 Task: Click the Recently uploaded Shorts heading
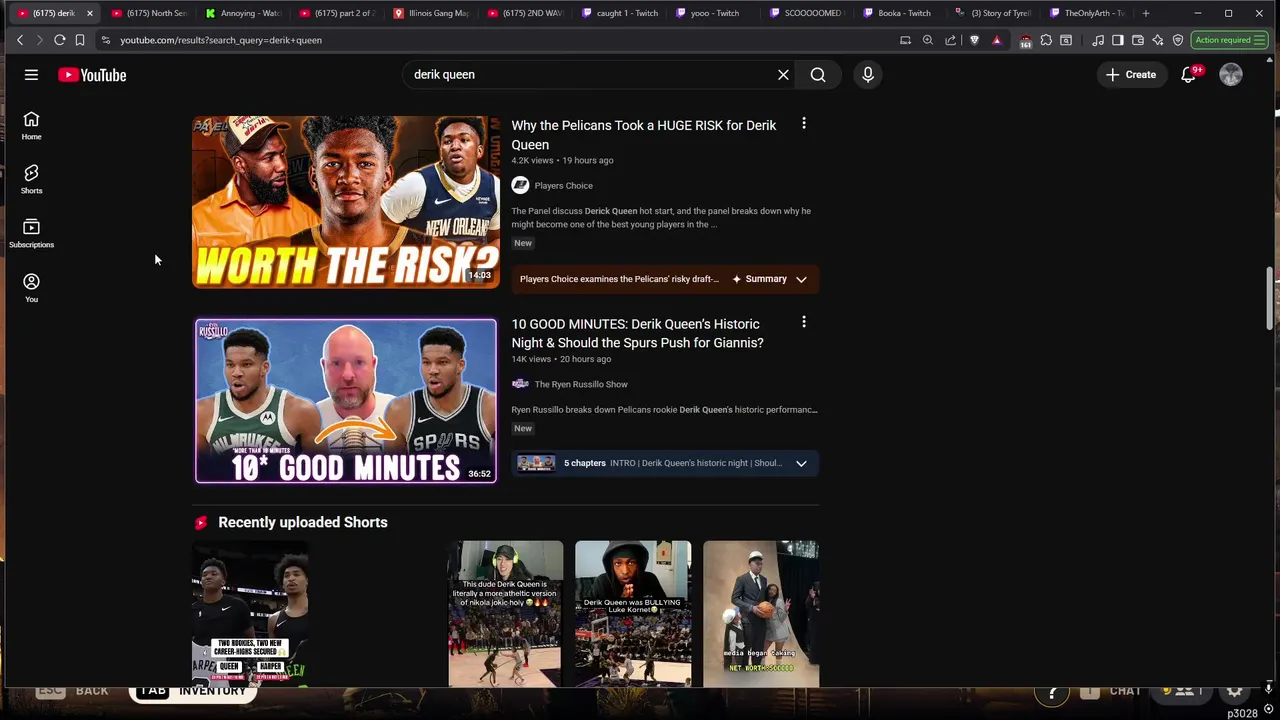[x=303, y=522]
